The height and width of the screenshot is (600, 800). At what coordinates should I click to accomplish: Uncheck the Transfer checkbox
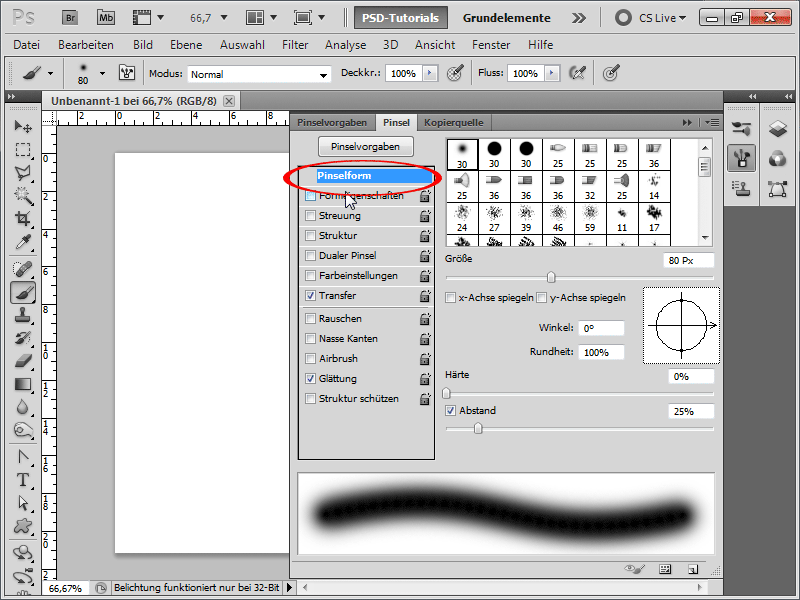click(x=310, y=295)
